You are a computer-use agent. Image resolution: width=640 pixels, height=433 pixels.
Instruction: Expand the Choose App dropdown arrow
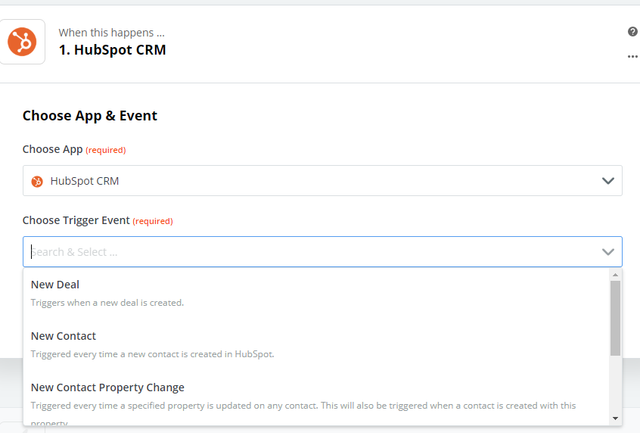click(608, 181)
